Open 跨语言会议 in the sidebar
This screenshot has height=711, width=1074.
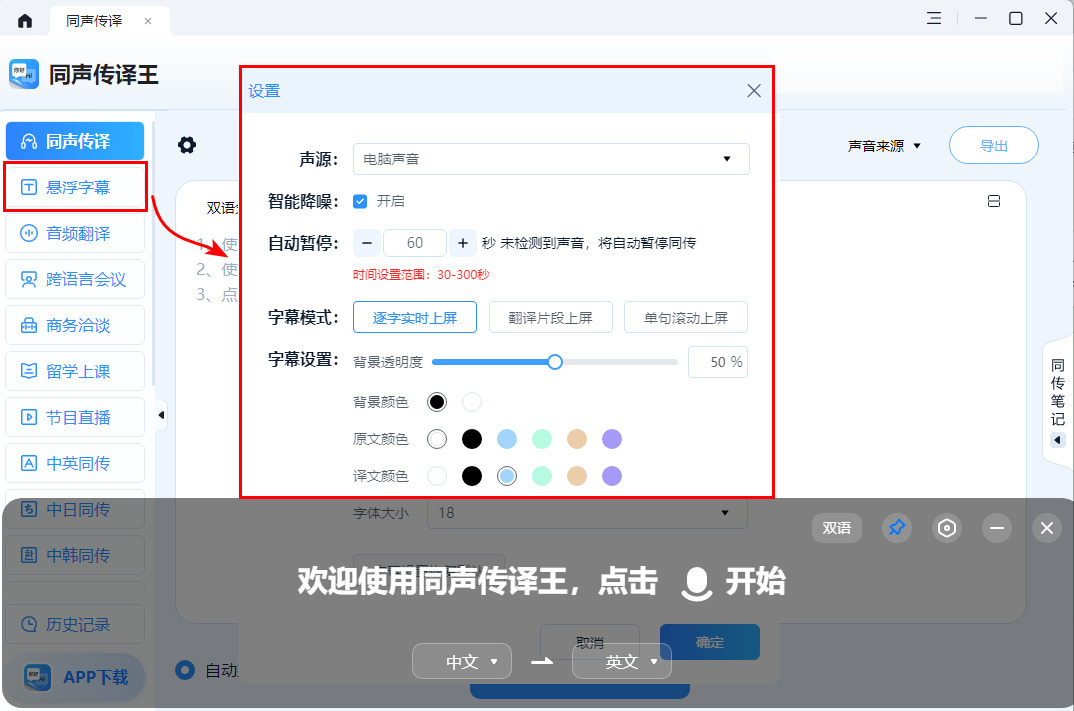(x=75, y=279)
